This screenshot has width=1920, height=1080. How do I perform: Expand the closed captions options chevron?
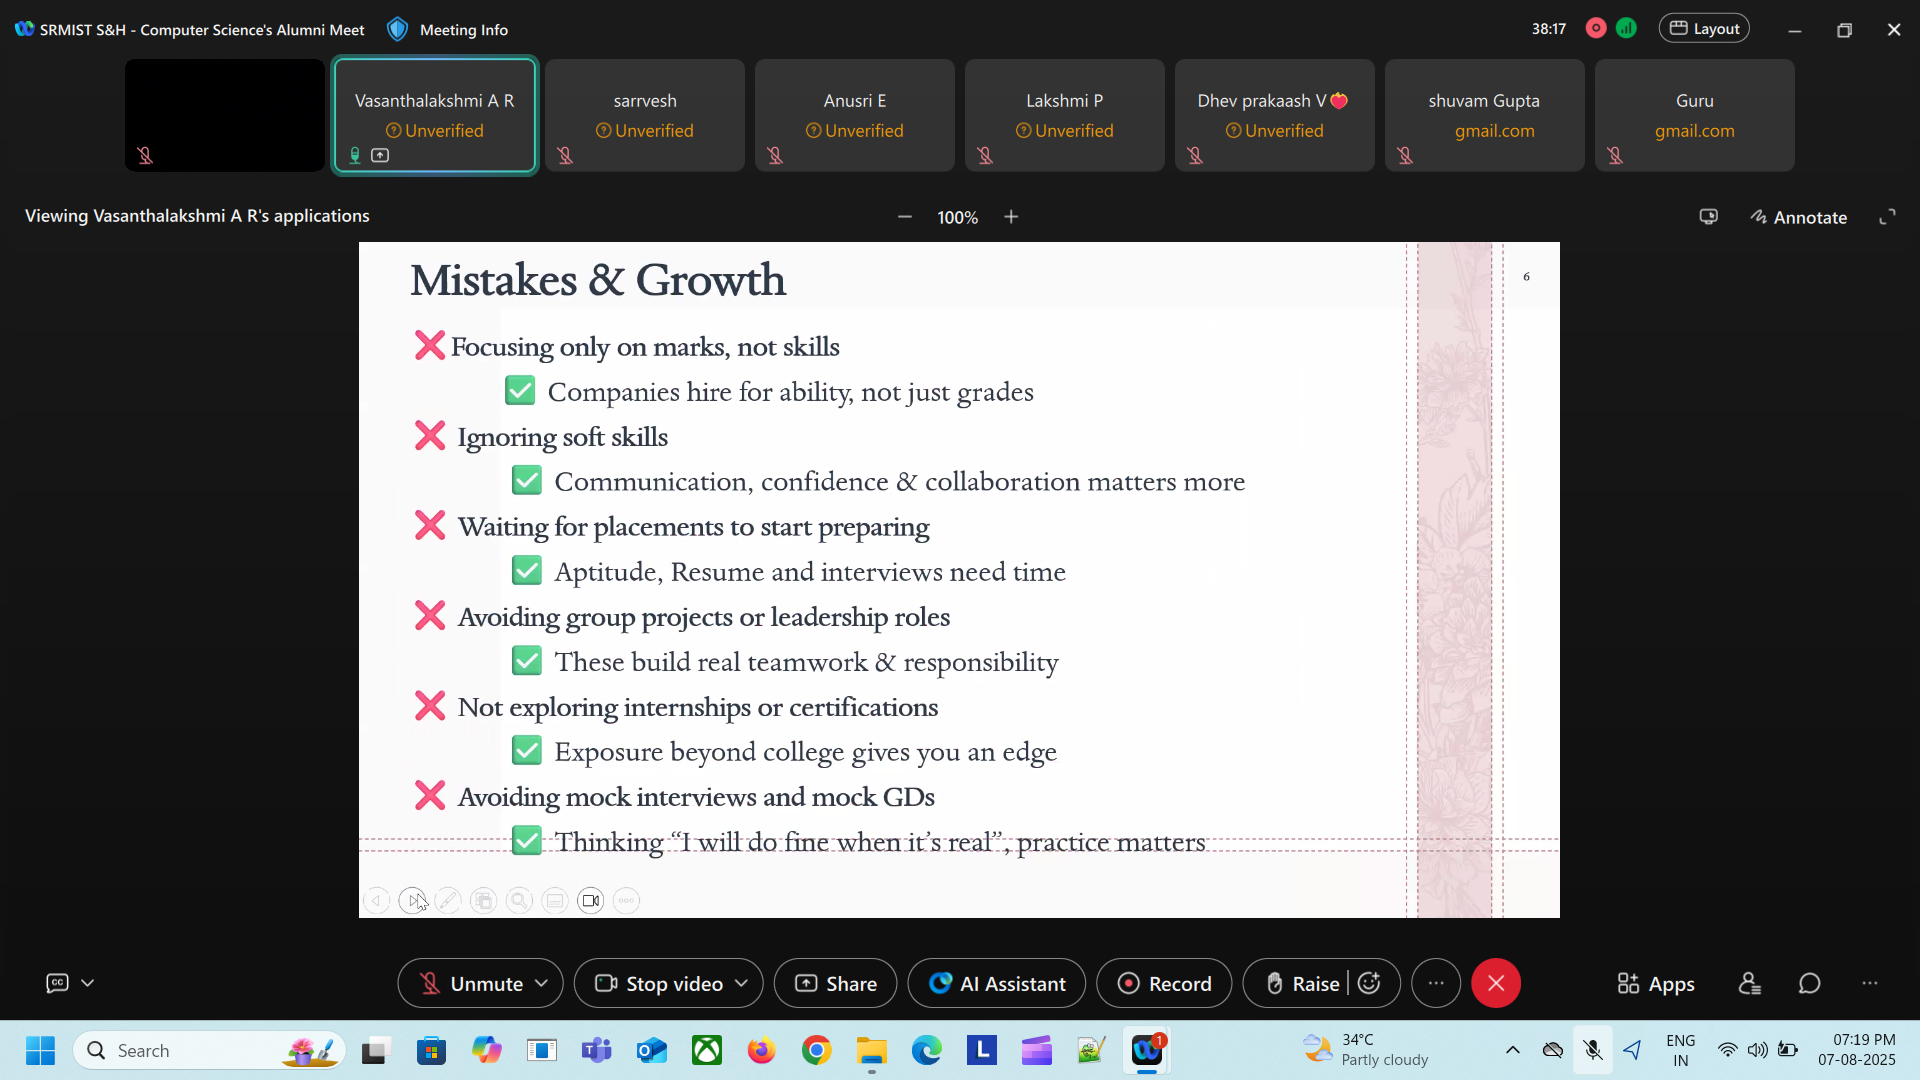(x=88, y=984)
